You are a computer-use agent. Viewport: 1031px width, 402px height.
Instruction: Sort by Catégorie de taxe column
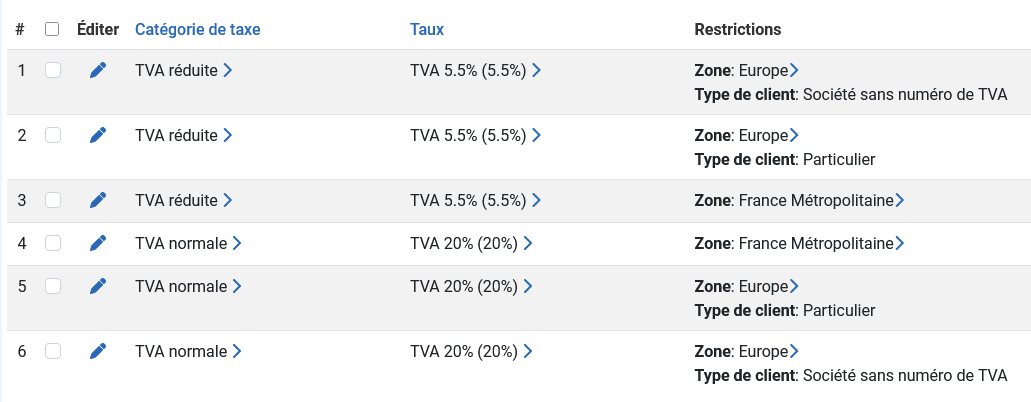coord(197,29)
